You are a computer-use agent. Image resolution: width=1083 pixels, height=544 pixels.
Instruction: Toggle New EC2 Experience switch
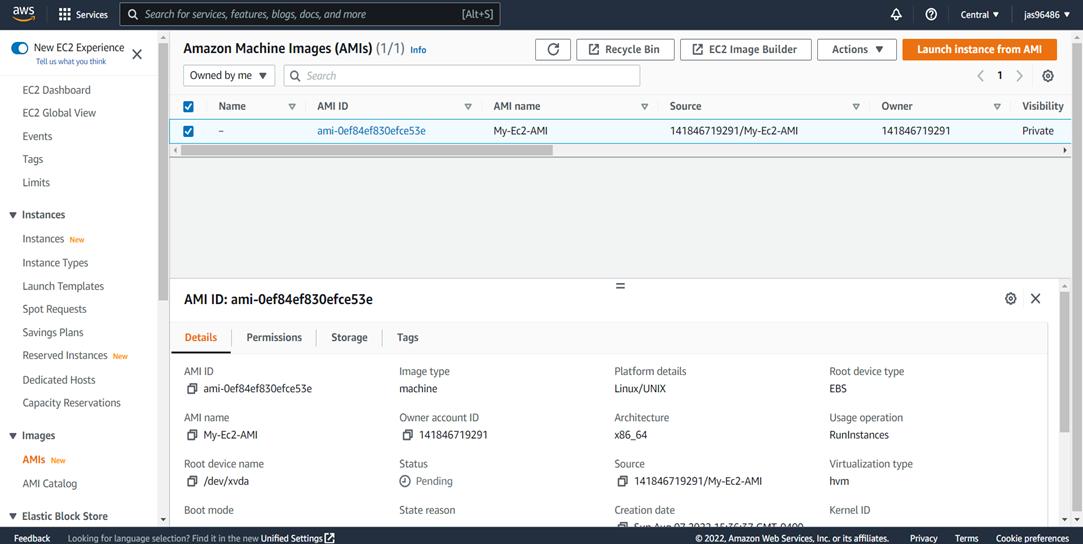20,48
